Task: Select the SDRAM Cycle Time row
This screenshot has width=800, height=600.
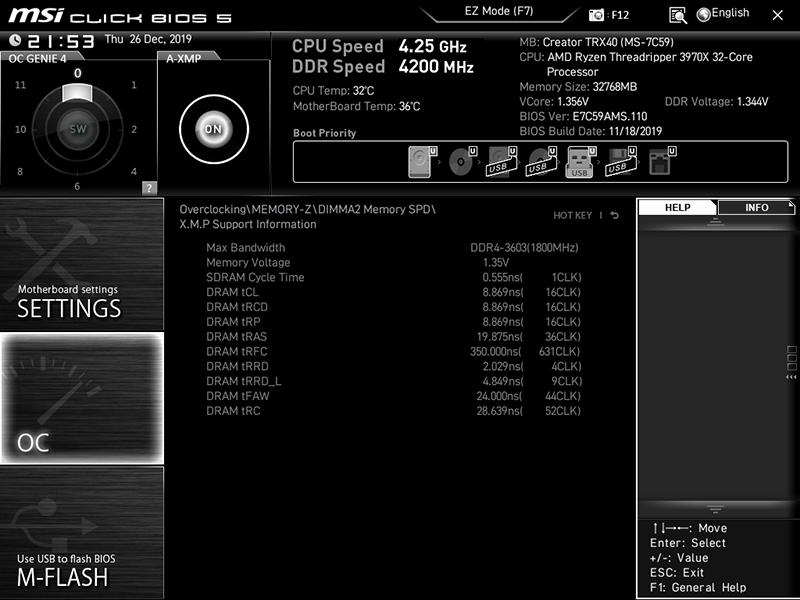Action: pos(393,277)
